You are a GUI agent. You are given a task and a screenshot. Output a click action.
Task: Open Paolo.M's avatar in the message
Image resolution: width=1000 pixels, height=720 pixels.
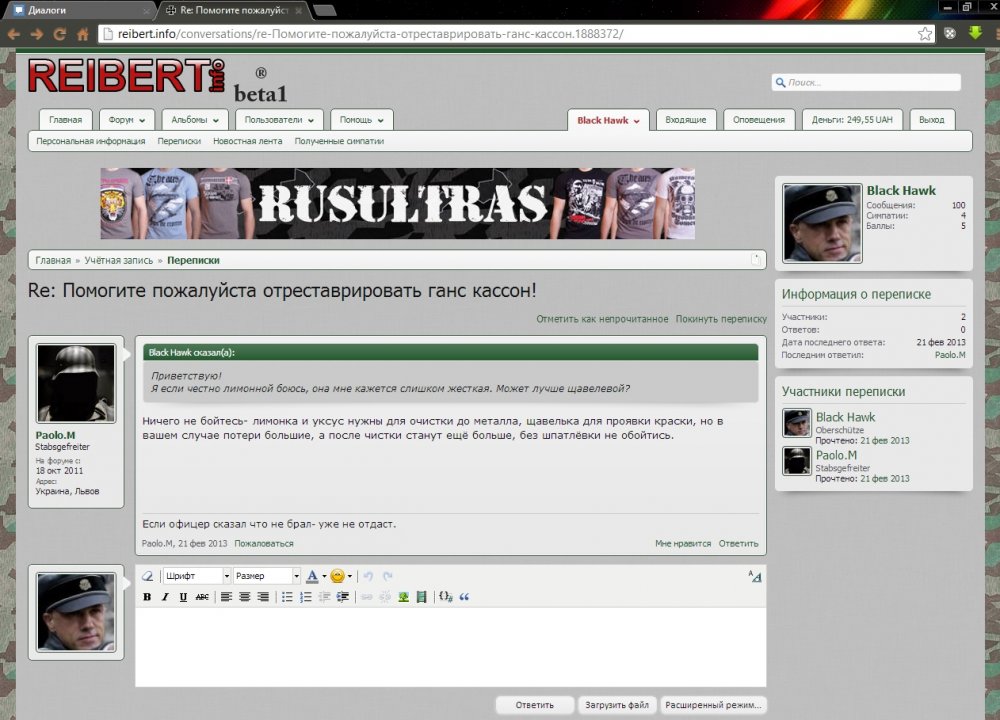click(76, 383)
